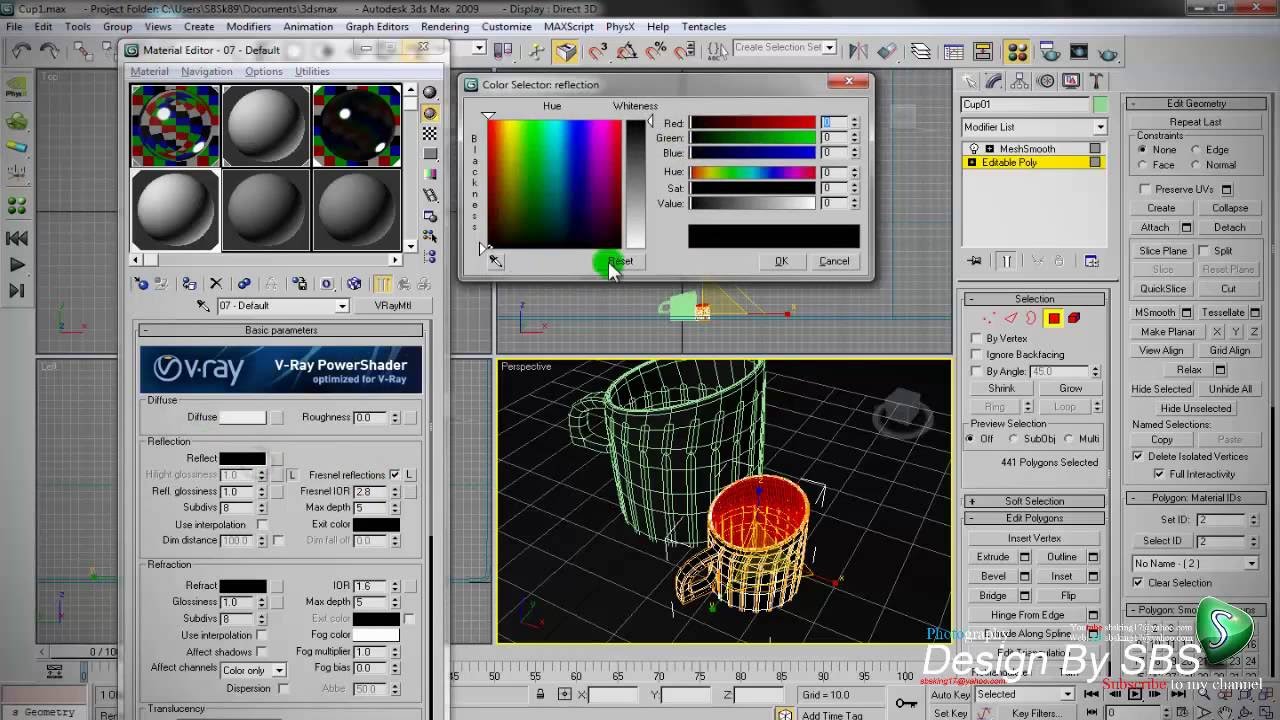Select SubObj preview selection radio

pyautogui.click(x=1013, y=439)
